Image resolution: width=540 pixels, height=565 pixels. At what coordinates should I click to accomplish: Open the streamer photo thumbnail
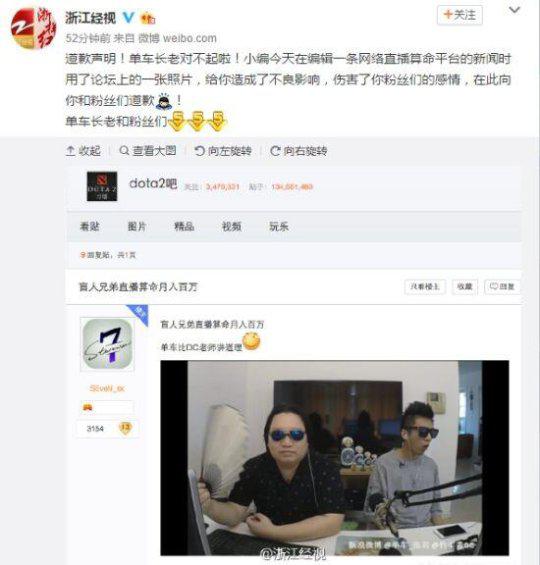coord(334,458)
